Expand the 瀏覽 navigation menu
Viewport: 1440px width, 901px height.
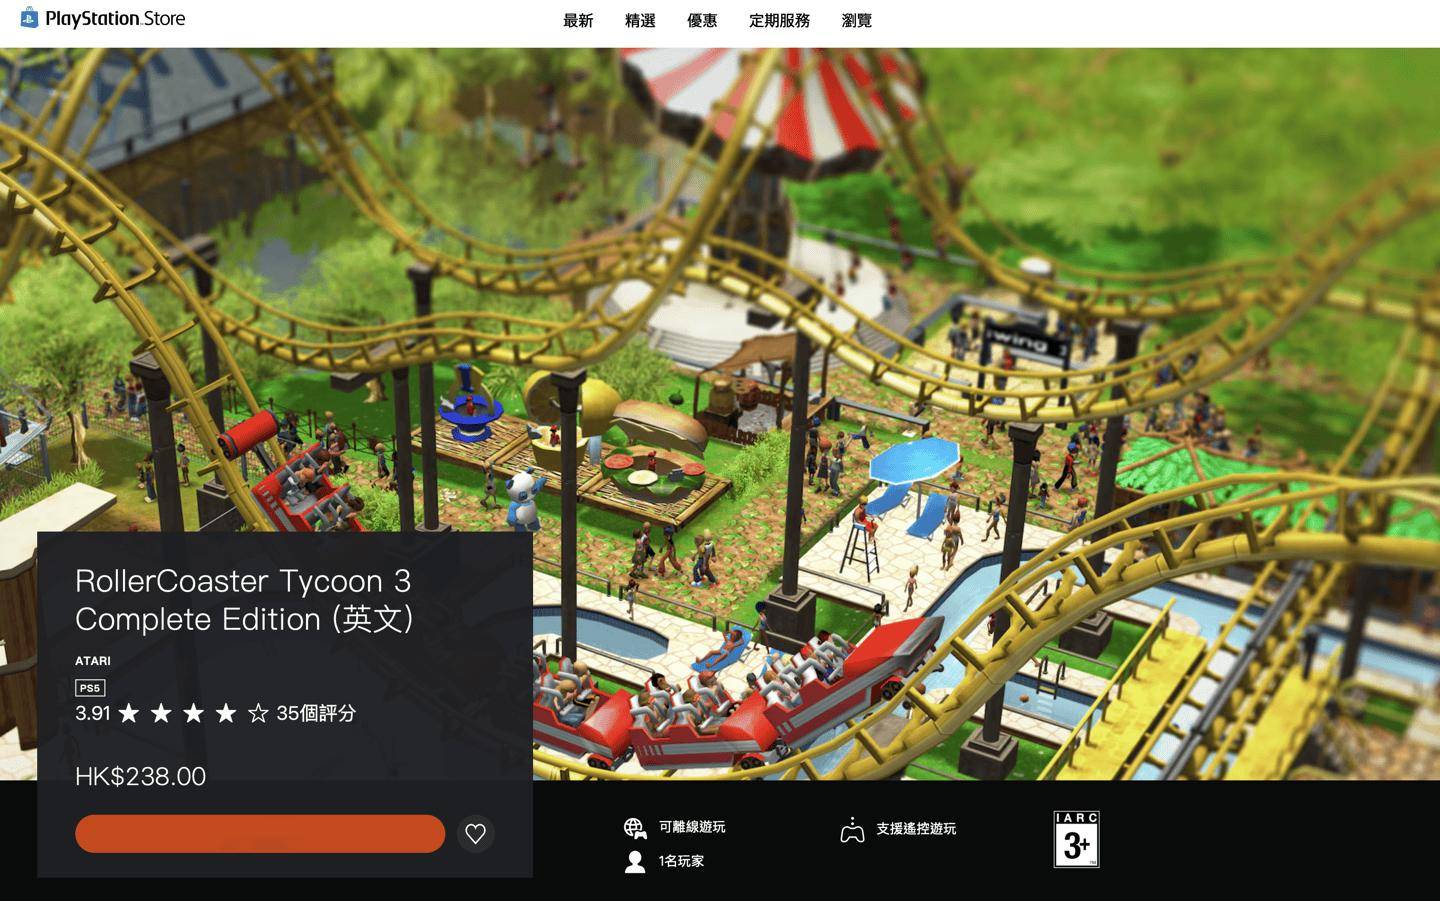[x=857, y=20]
